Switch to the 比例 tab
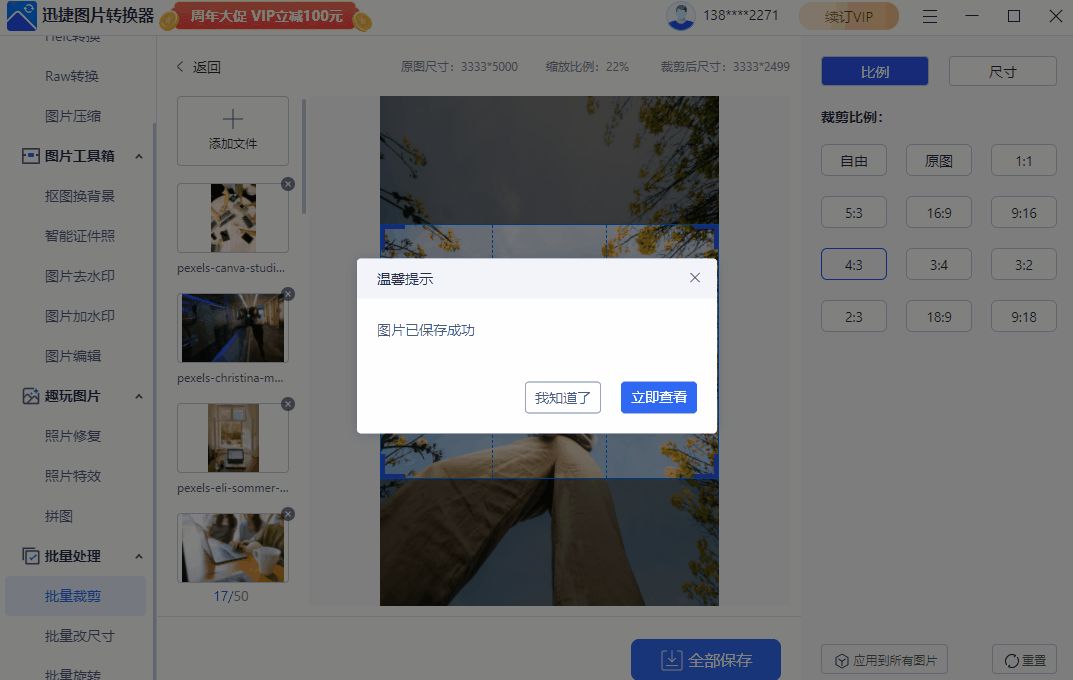The width and height of the screenshot is (1073, 680). [875, 71]
